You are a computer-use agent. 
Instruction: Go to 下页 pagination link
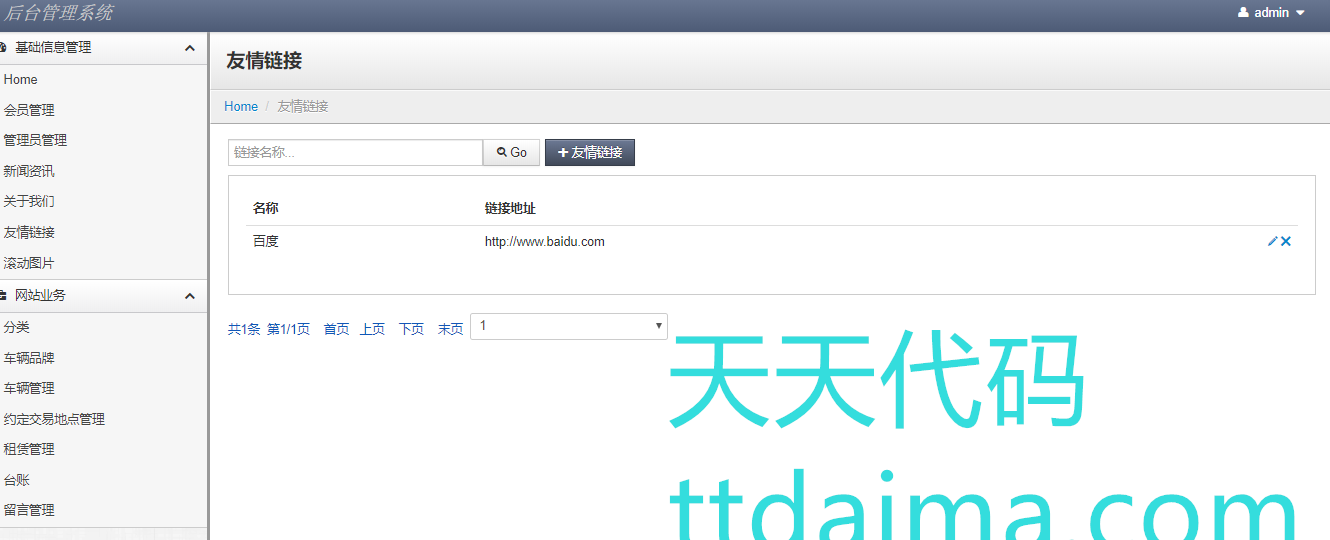[411, 329]
